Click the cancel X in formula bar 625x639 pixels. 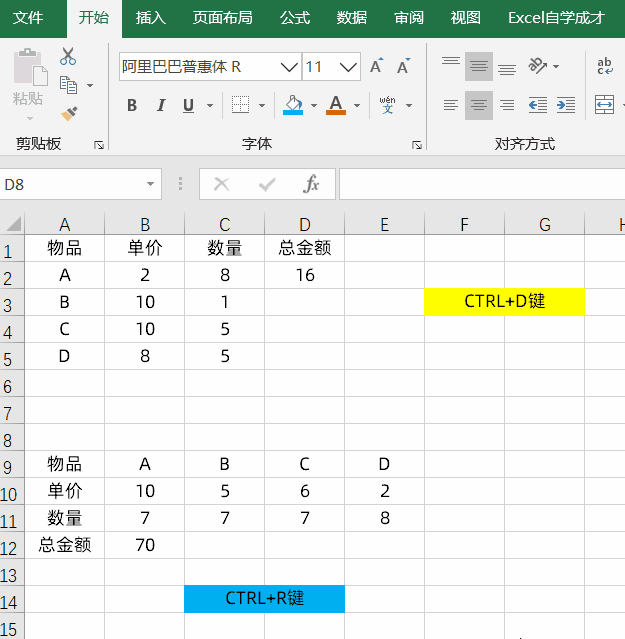[222, 184]
